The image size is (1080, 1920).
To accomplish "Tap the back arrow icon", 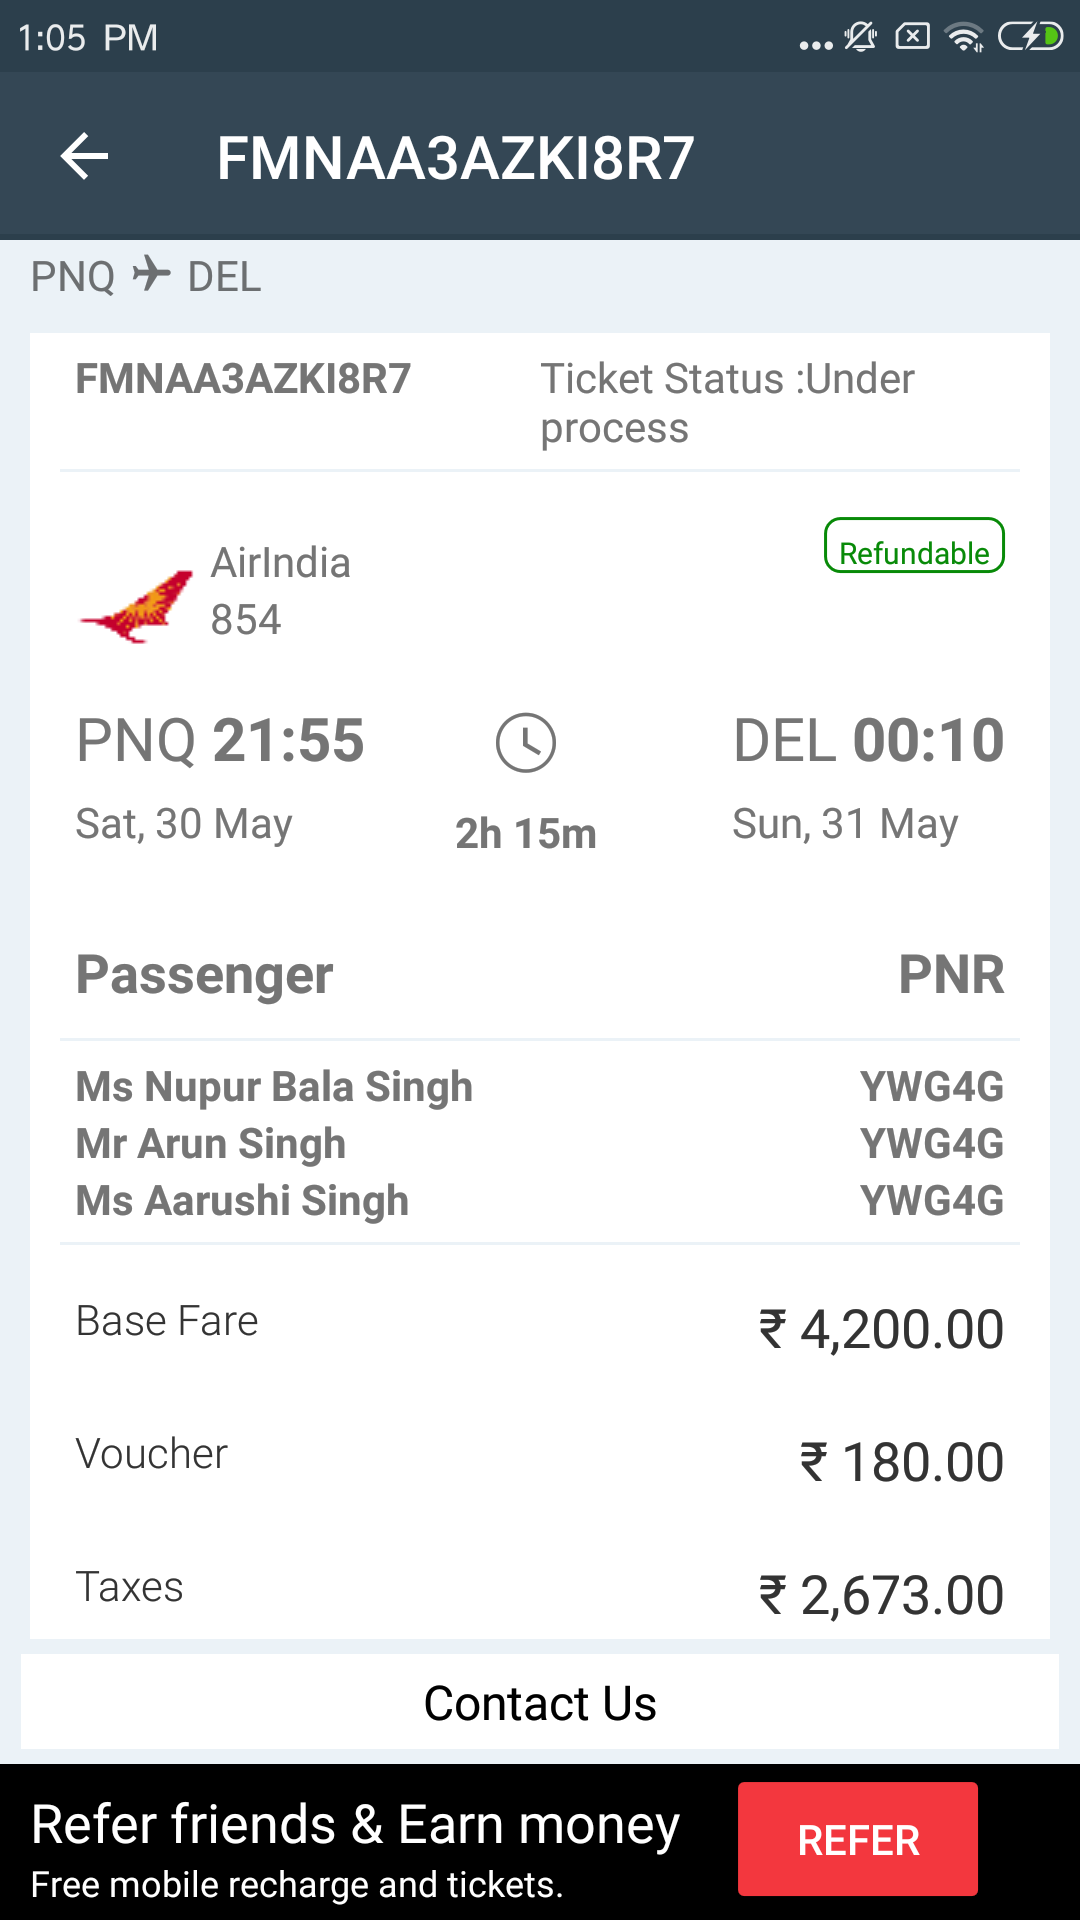I will [84, 157].
